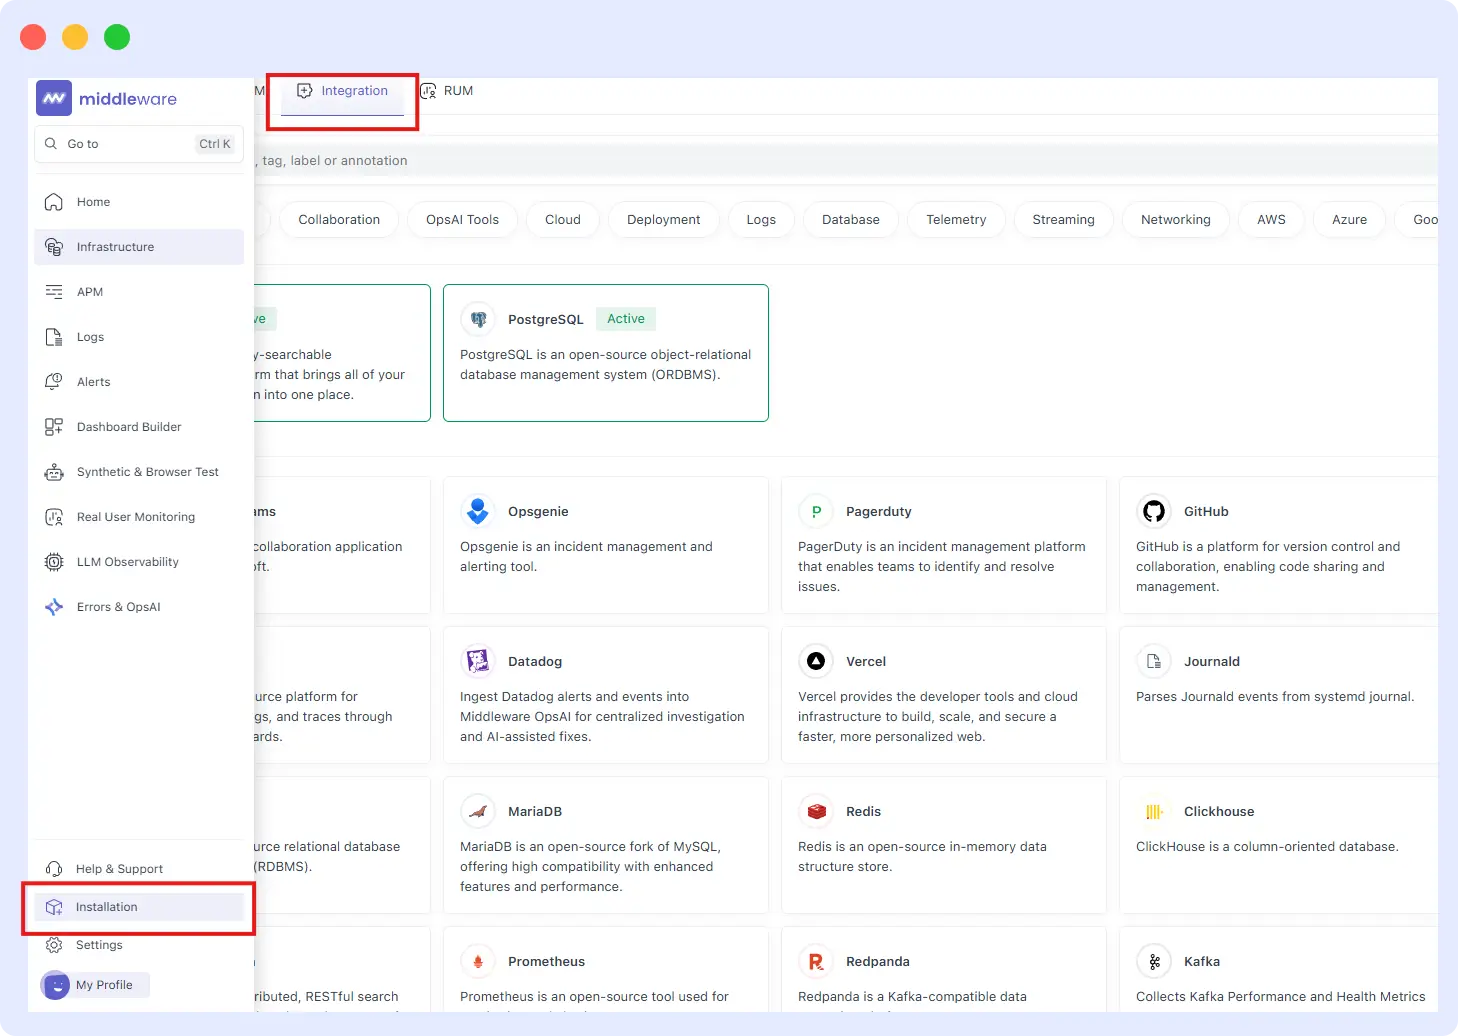Switch to the Integration tab
This screenshot has height=1036, width=1458.
click(x=342, y=91)
